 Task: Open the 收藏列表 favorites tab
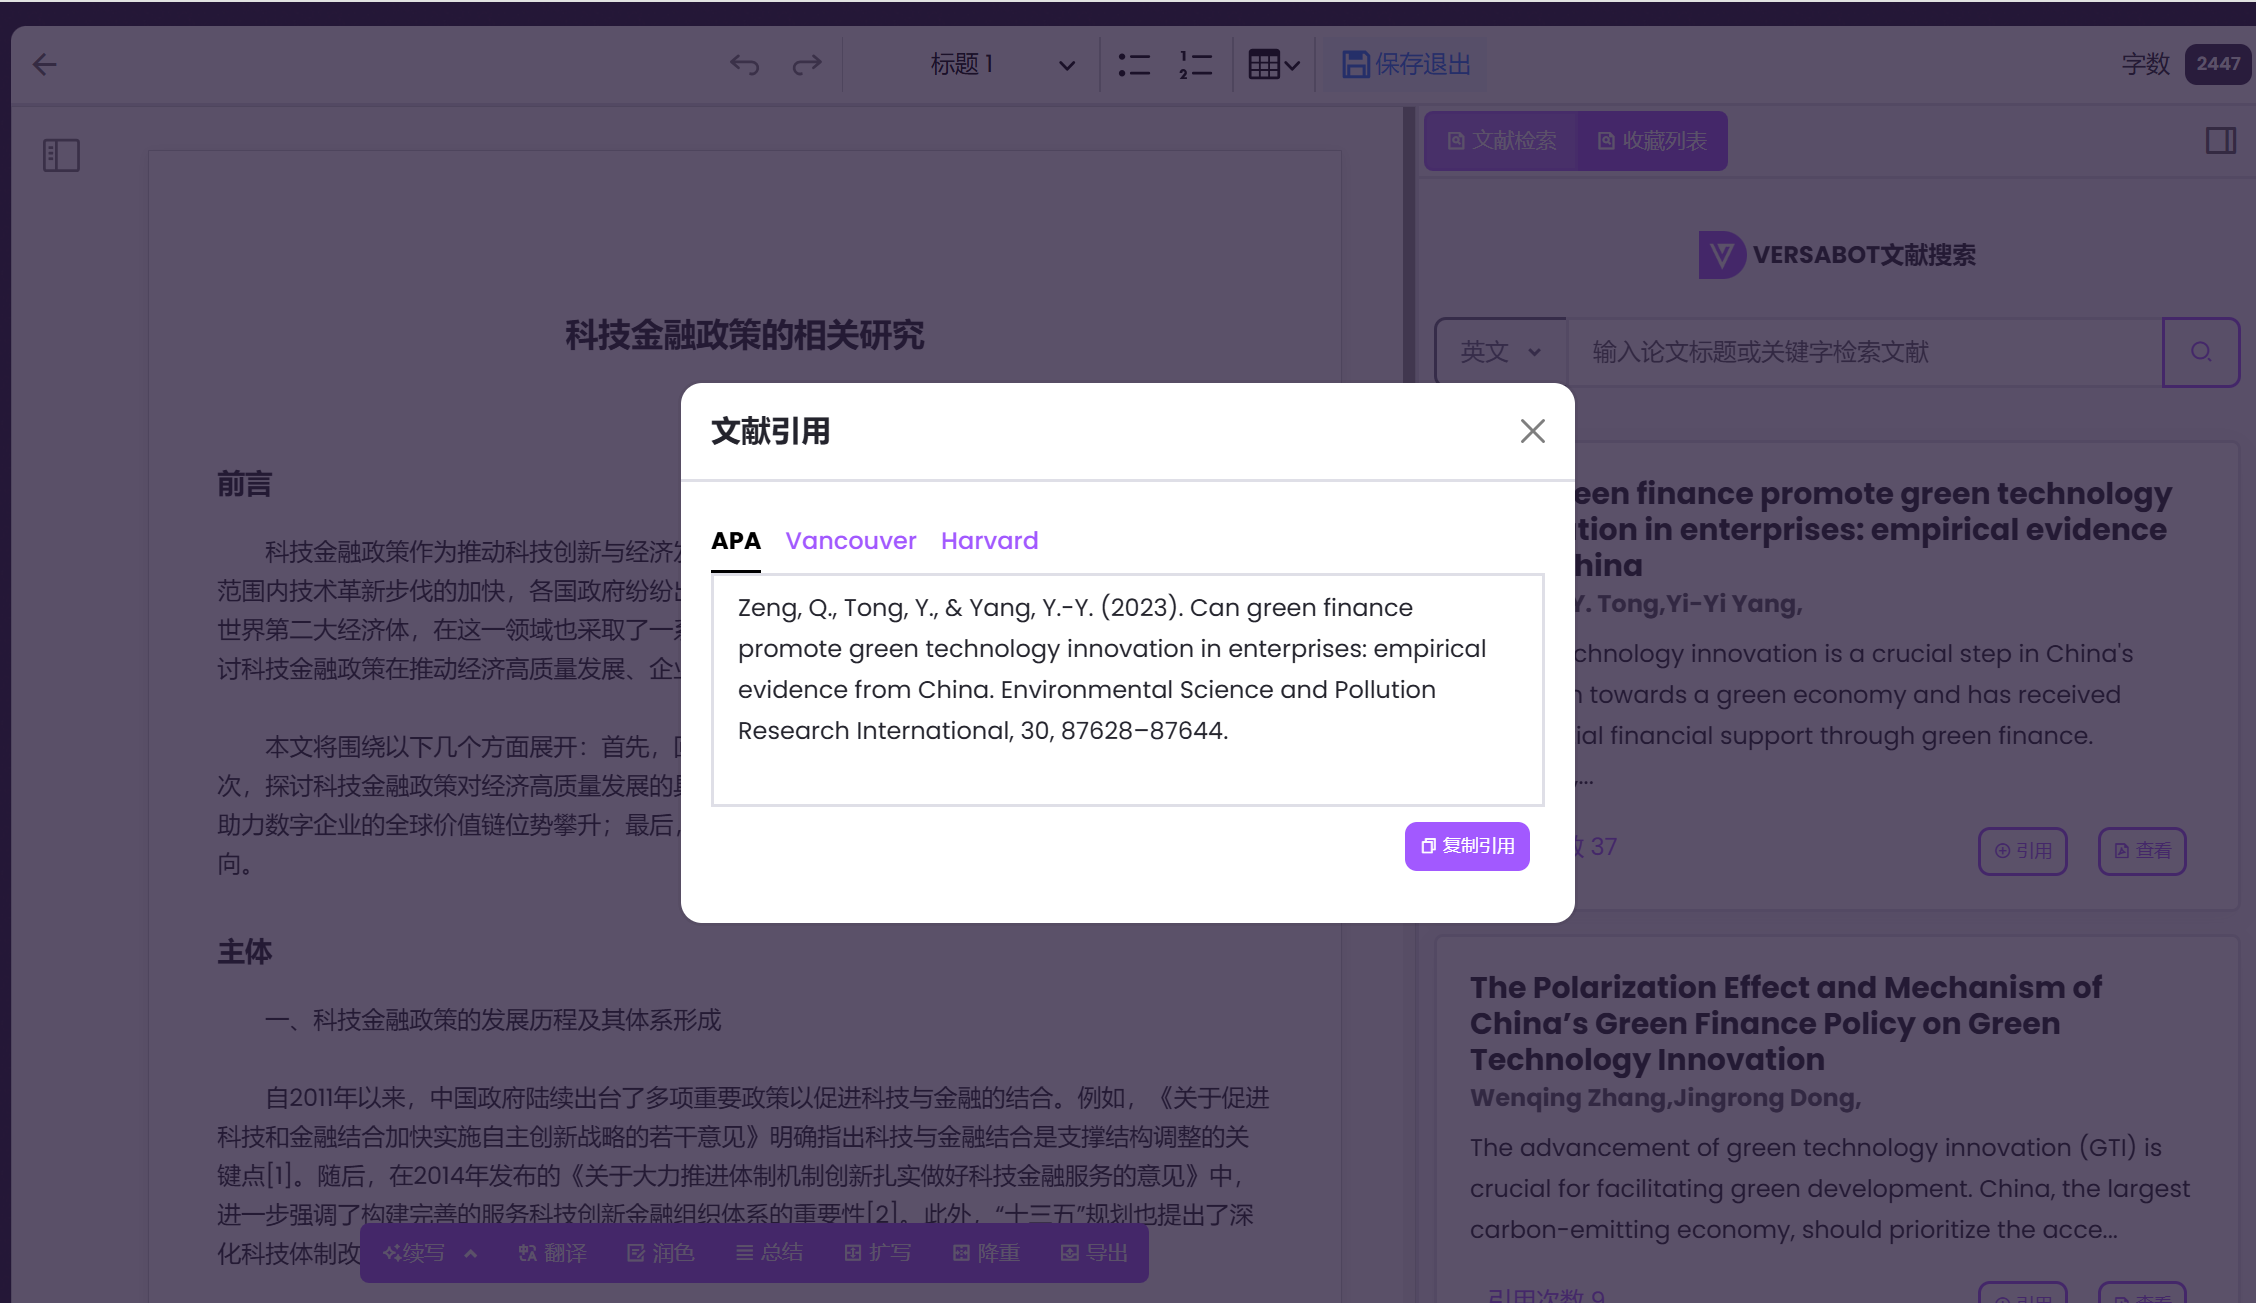point(1652,141)
